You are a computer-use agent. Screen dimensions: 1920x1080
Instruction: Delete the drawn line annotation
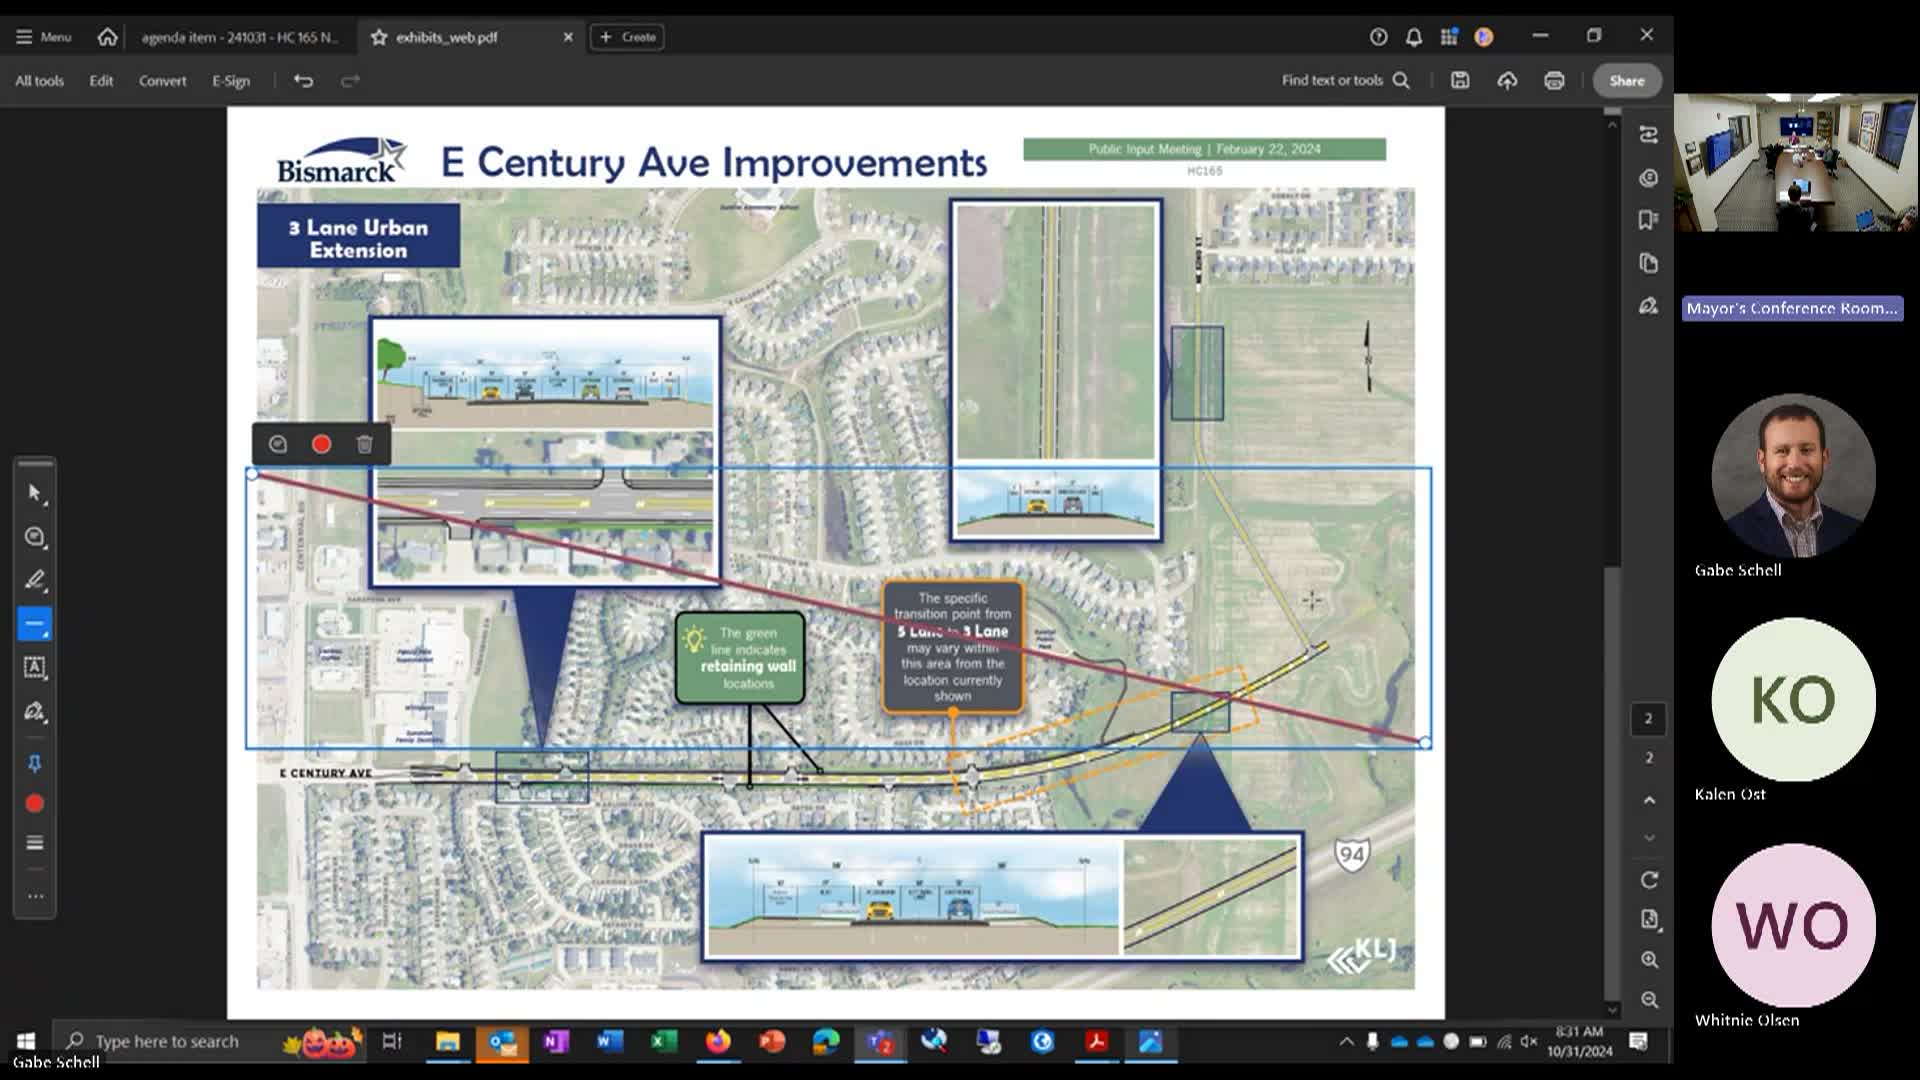[x=365, y=444]
